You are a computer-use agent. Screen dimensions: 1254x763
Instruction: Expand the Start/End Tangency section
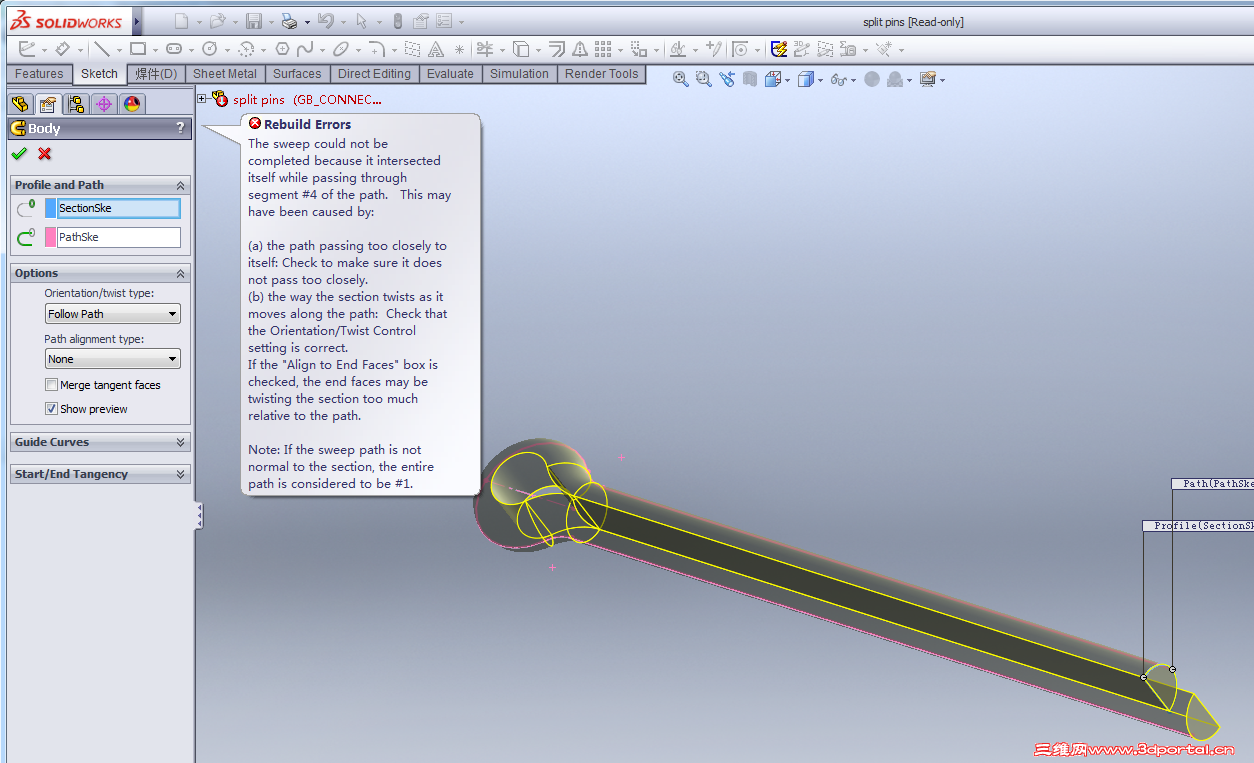[x=181, y=474]
